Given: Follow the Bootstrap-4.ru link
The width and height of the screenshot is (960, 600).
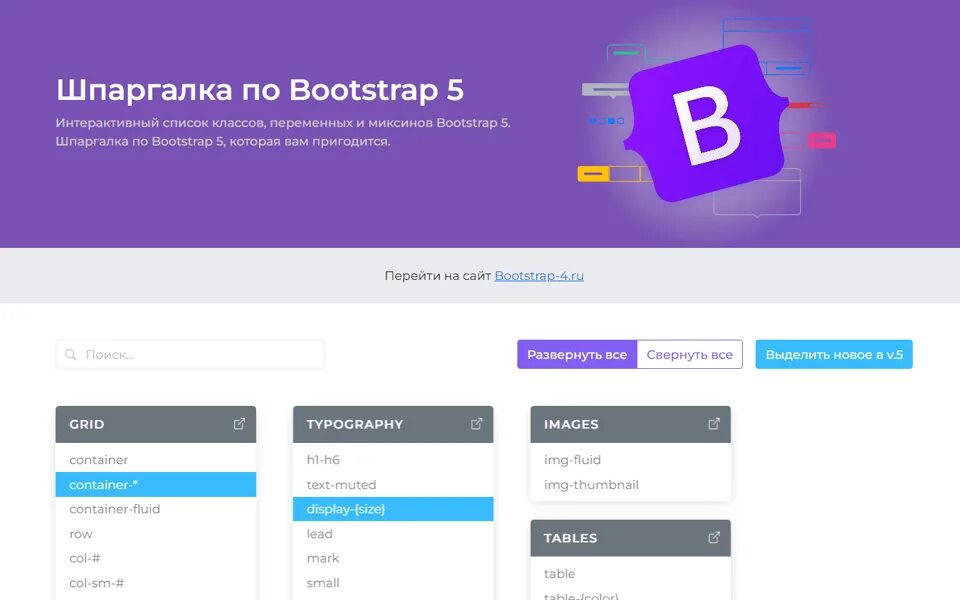Looking at the screenshot, I should click(x=539, y=276).
